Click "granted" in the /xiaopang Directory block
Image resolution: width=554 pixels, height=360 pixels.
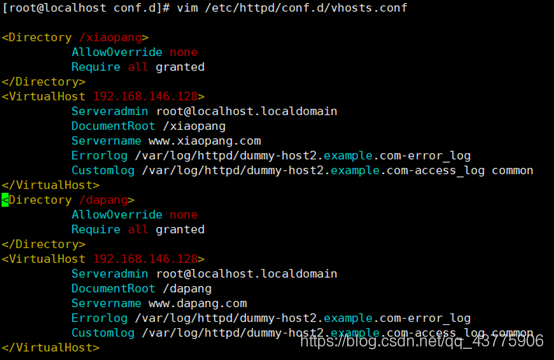(180, 67)
